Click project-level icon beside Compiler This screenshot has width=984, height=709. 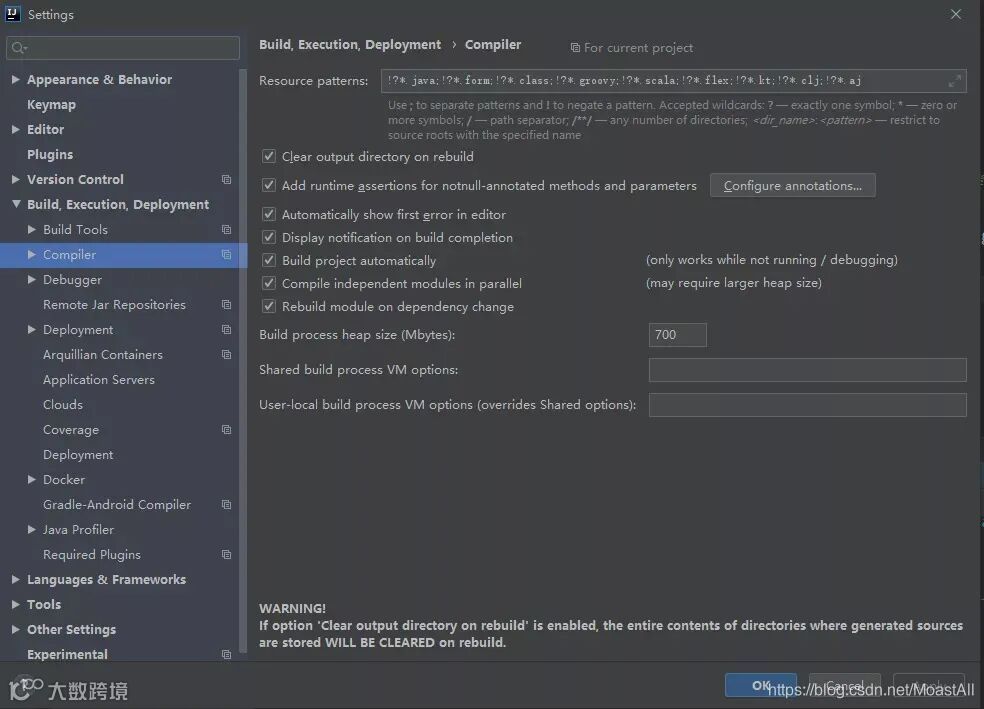click(x=227, y=255)
